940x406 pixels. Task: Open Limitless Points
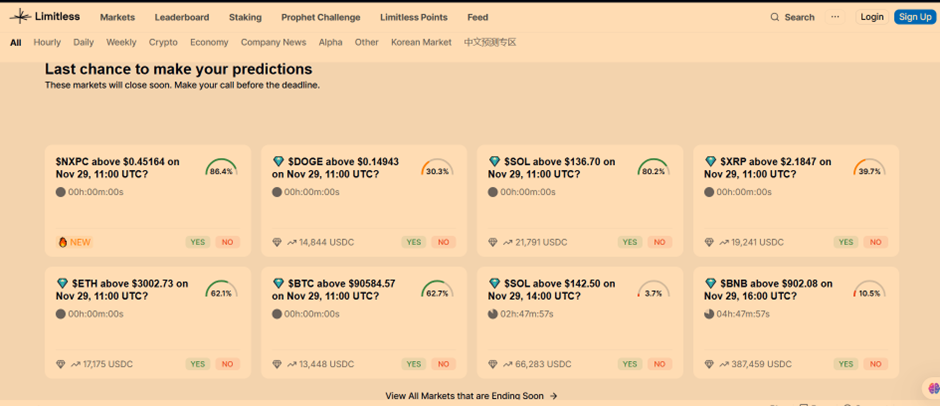coord(414,17)
